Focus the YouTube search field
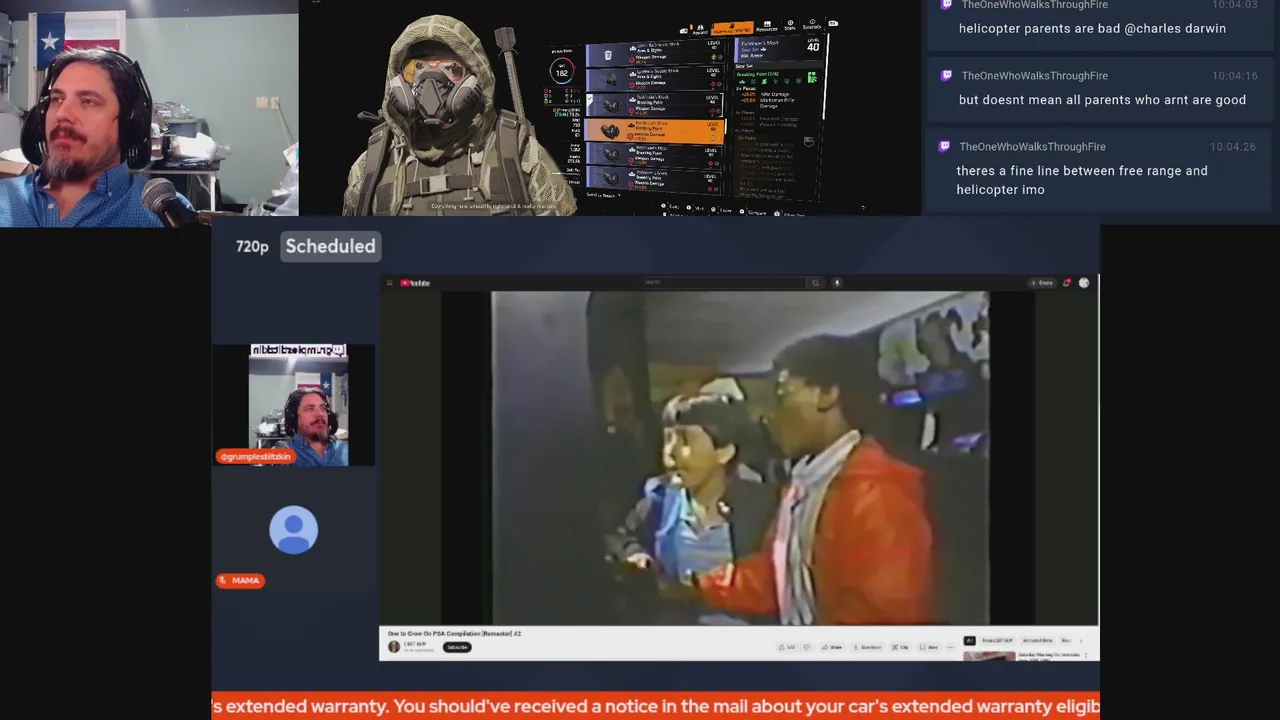Screen dimensions: 1280x720 725,283
